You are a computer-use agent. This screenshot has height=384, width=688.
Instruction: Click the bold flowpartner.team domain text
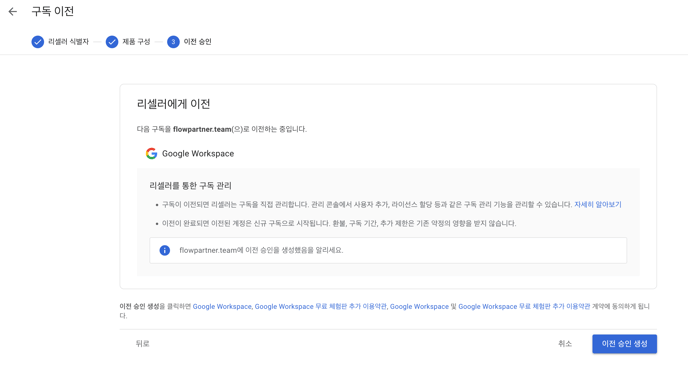[202, 129]
